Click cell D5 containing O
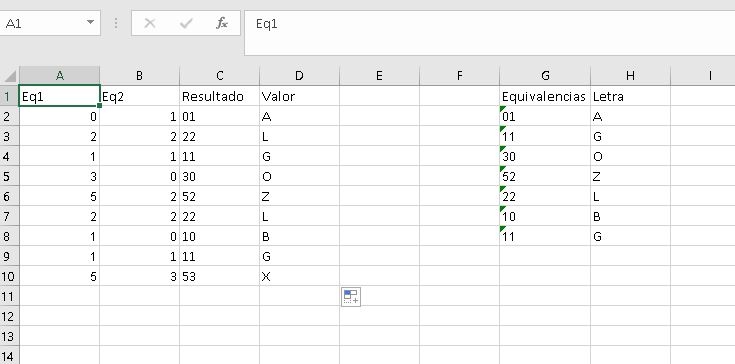 click(x=299, y=176)
